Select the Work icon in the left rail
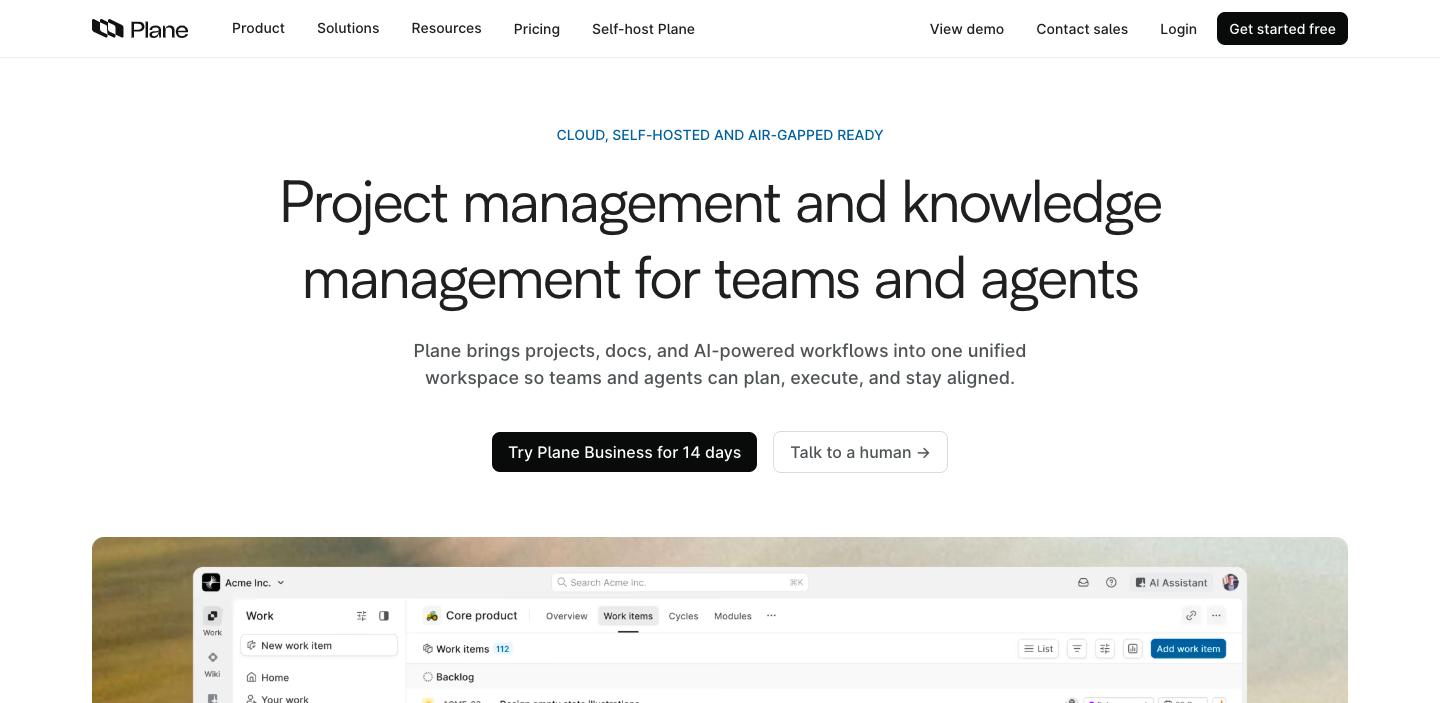The width and height of the screenshot is (1440, 703). pos(212,616)
